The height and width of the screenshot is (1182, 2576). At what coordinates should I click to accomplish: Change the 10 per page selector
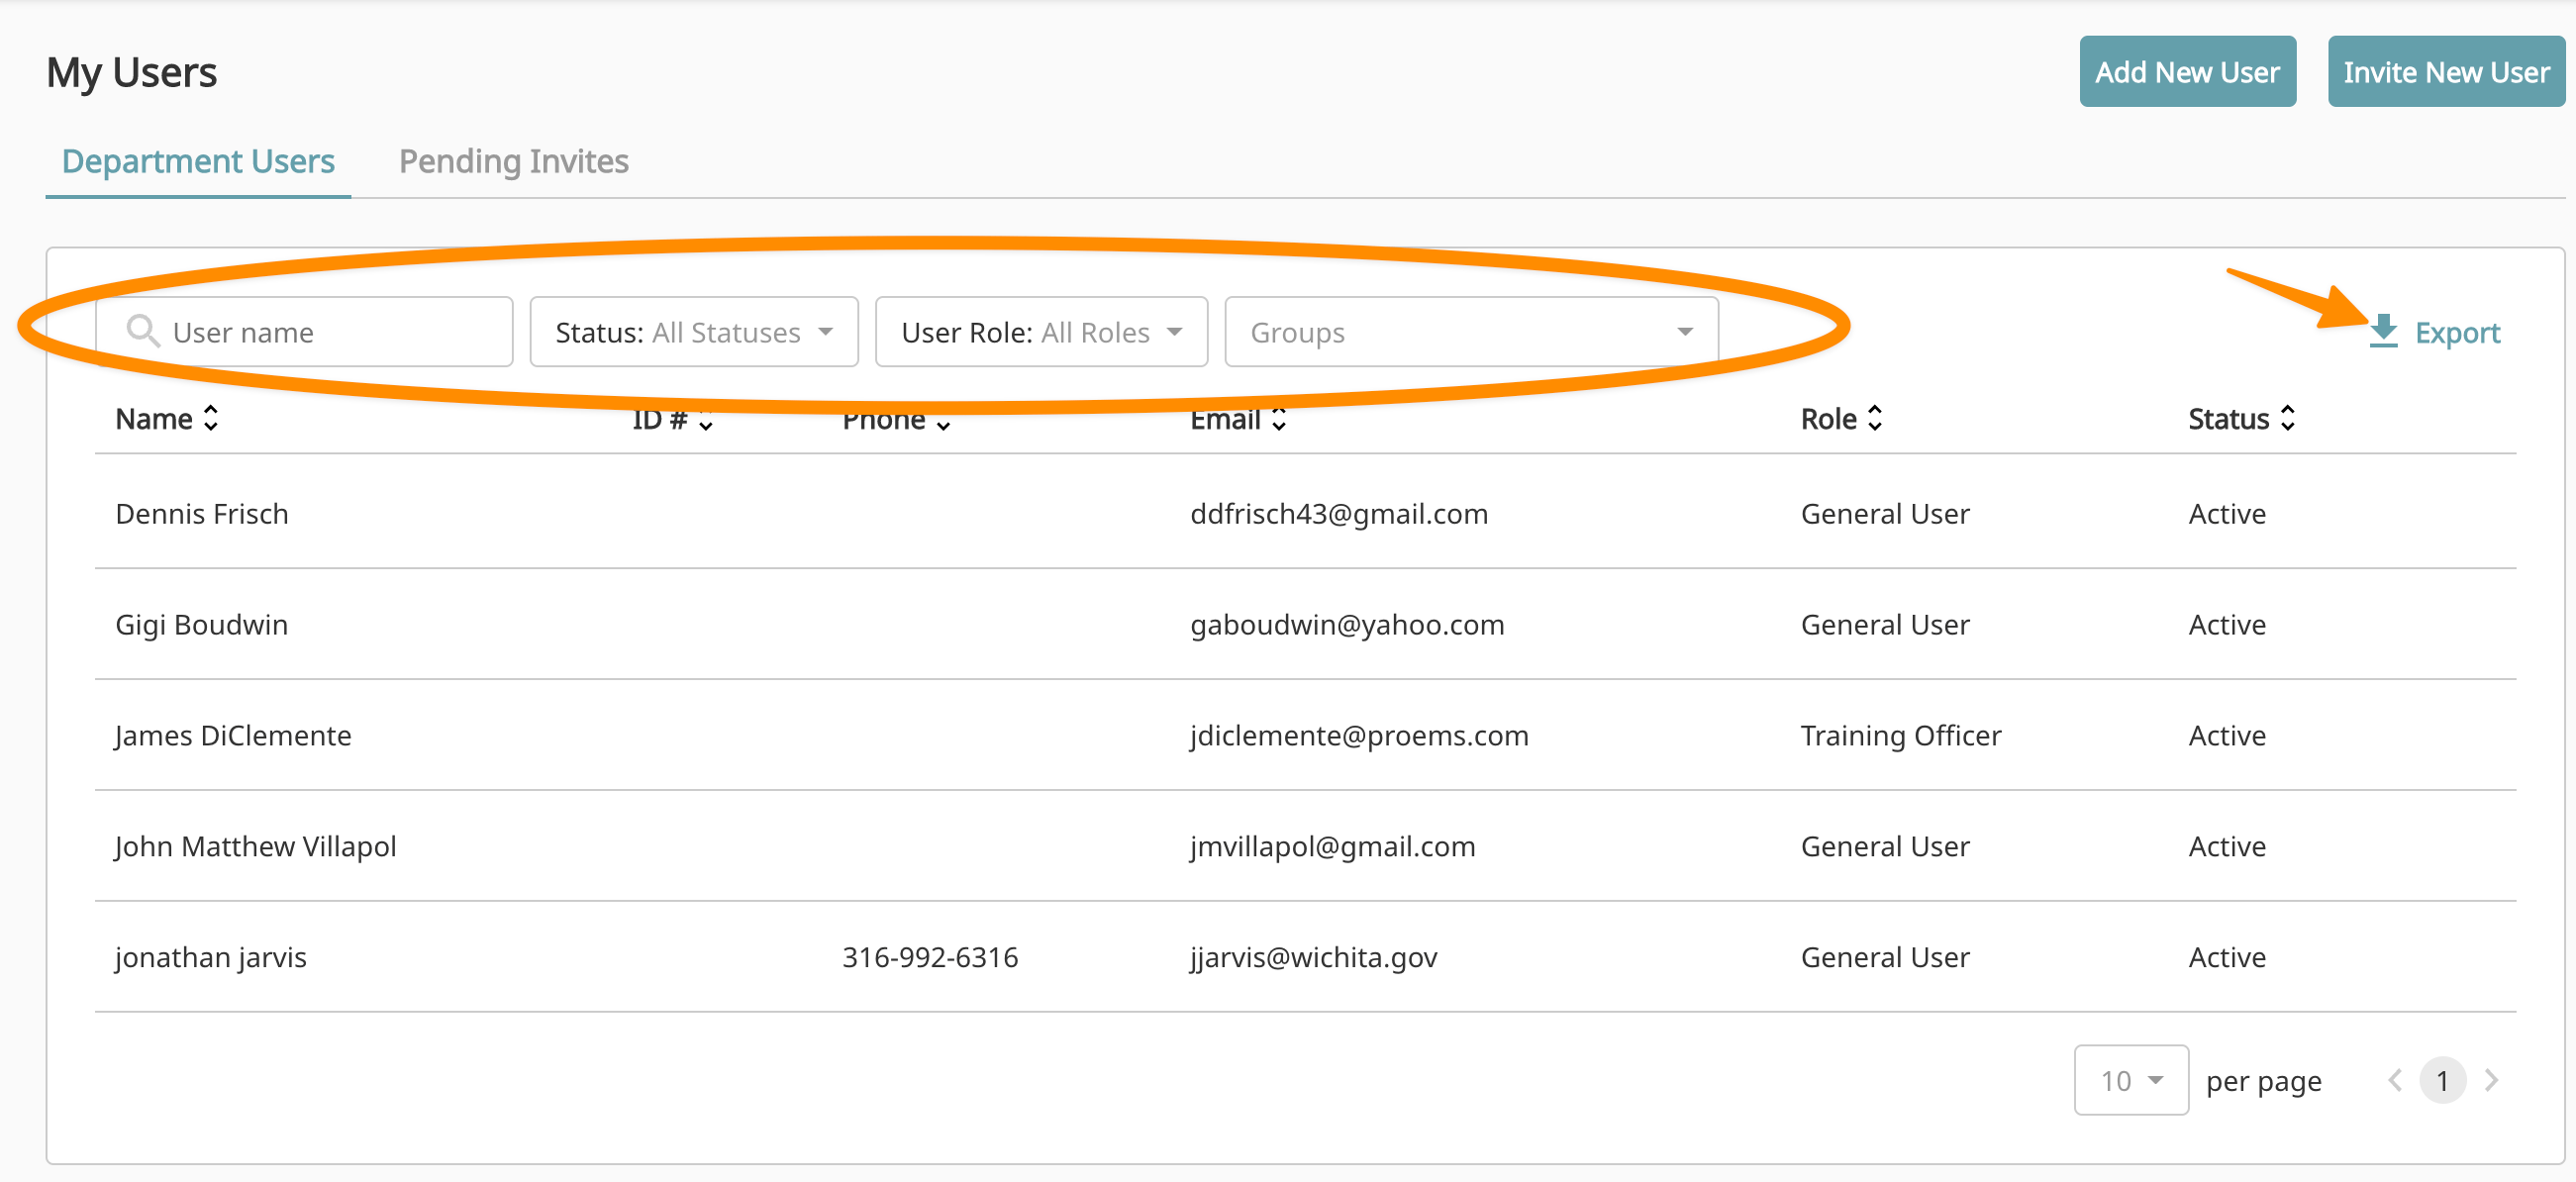point(2130,1080)
